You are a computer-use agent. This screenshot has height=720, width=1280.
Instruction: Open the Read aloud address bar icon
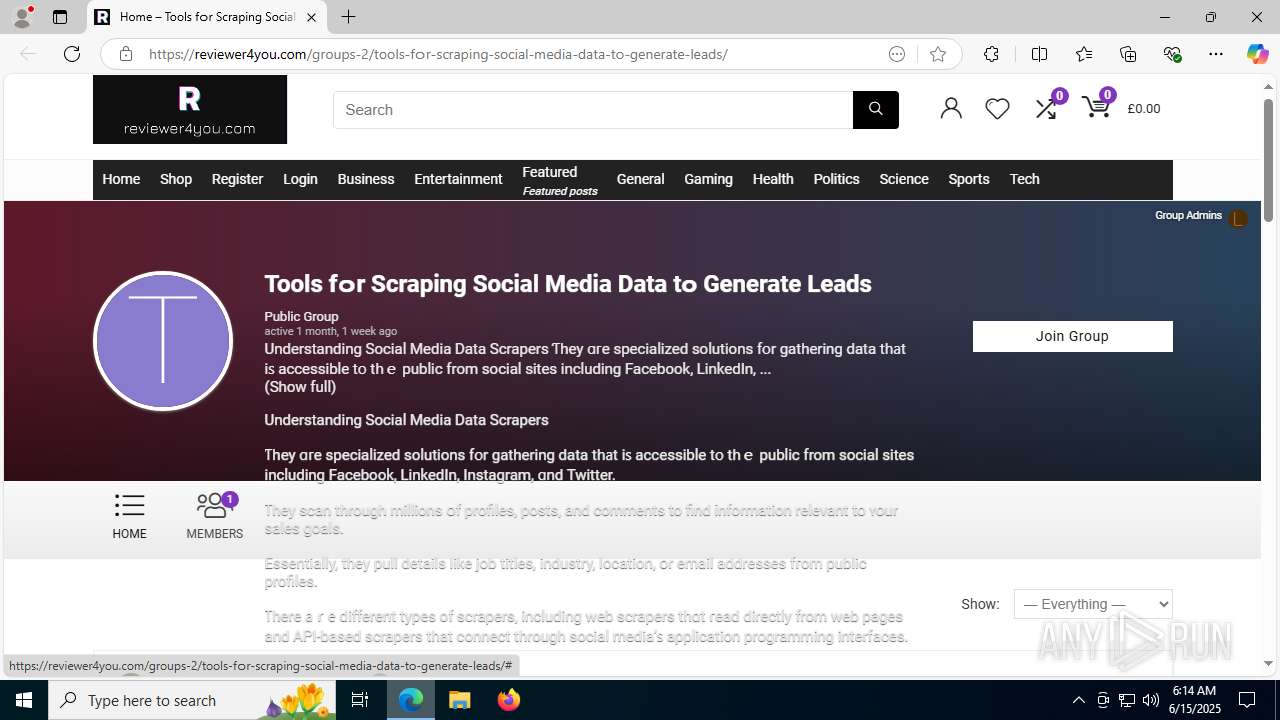tap(897, 54)
